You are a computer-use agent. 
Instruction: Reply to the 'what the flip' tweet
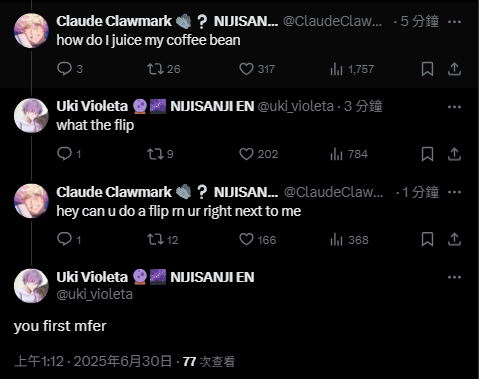click(x=64, y=154)
